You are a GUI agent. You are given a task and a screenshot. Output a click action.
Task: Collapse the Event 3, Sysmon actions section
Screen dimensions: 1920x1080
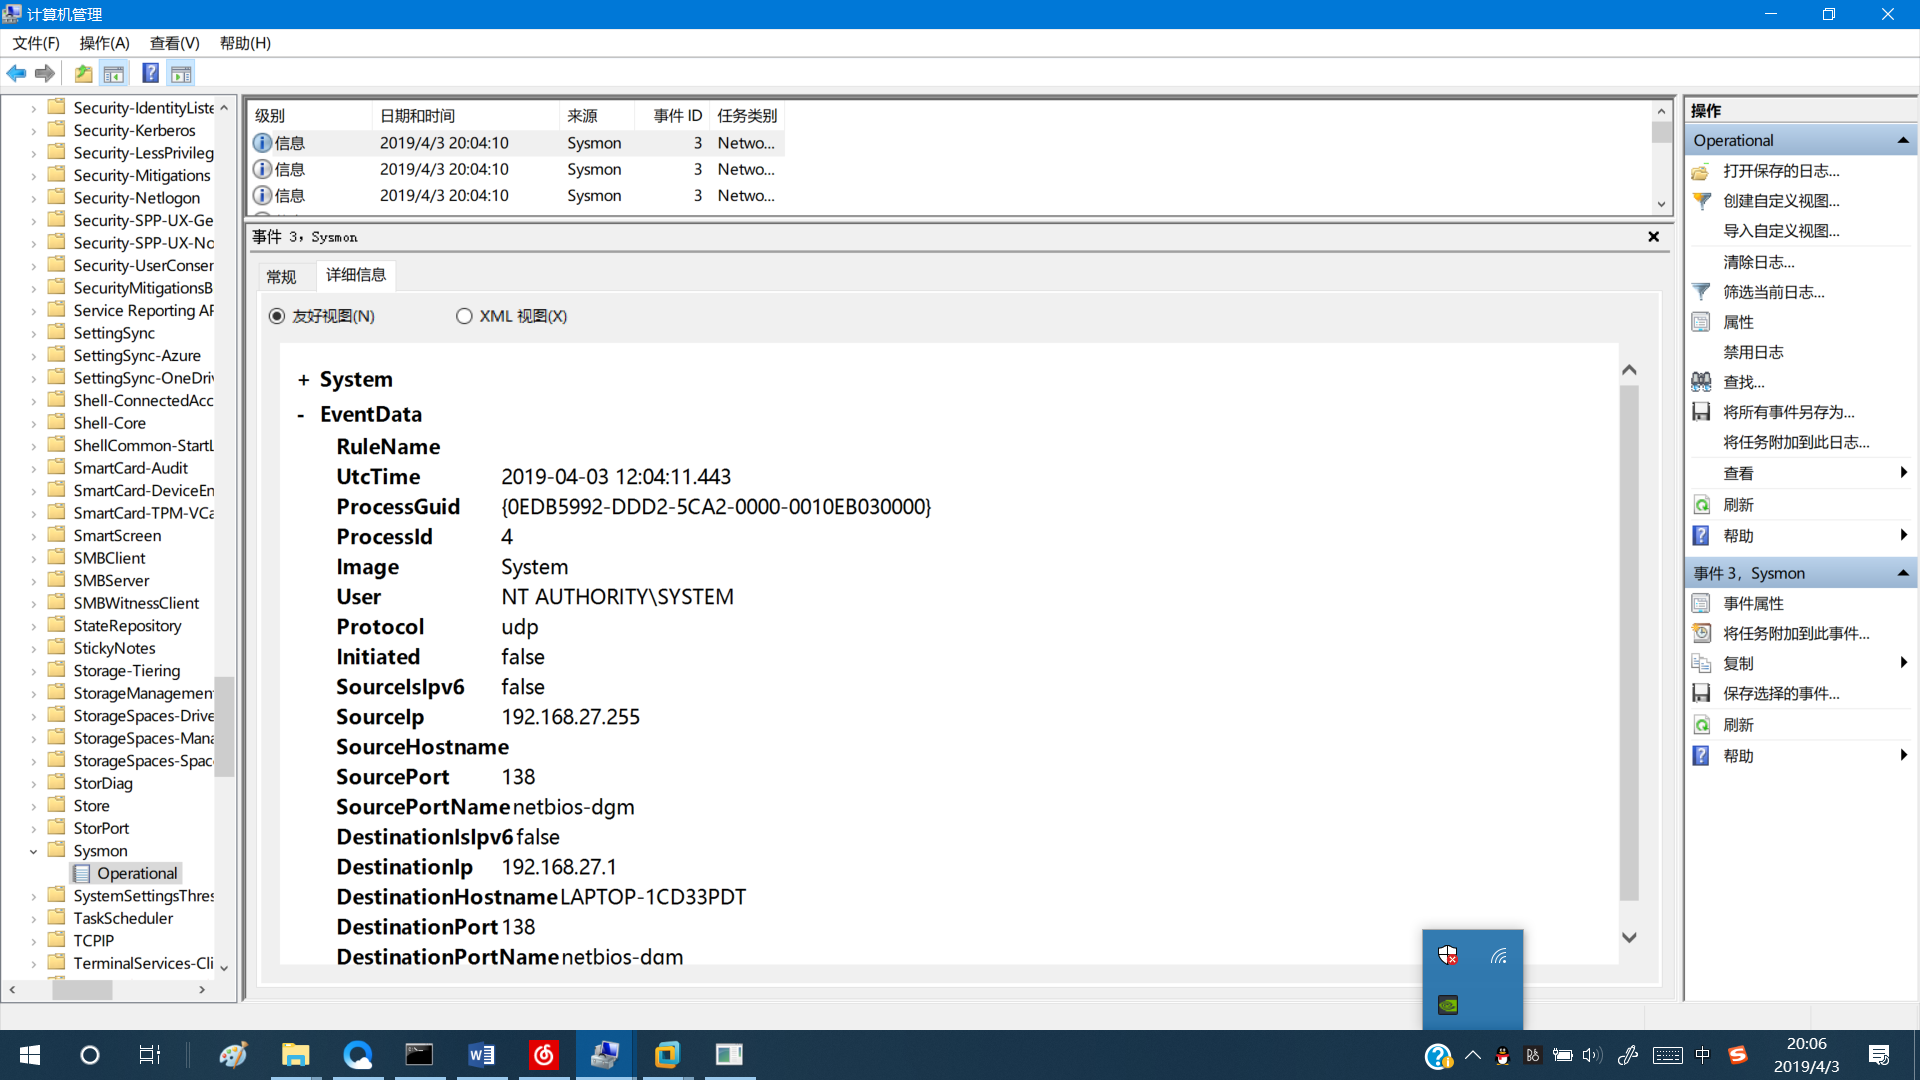pos(1903,573)
